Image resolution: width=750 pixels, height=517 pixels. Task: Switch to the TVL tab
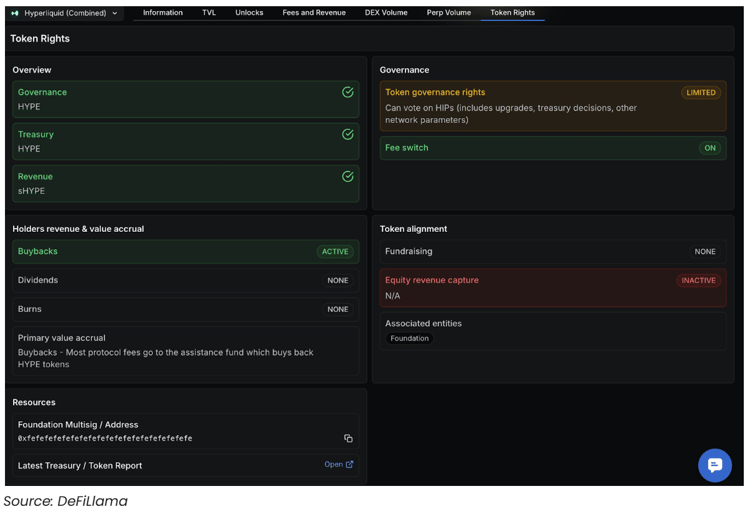209,12
